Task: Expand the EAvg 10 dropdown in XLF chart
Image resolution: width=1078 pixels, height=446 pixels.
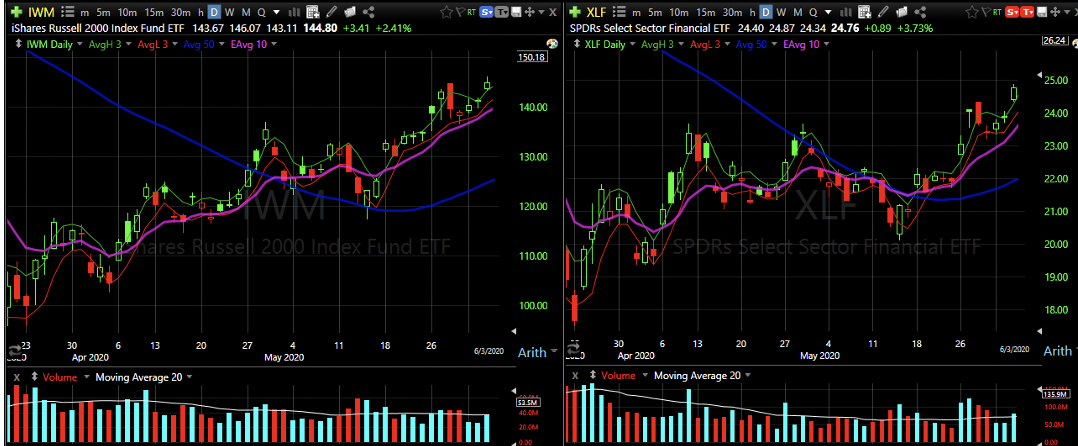Action: point(826,44)
